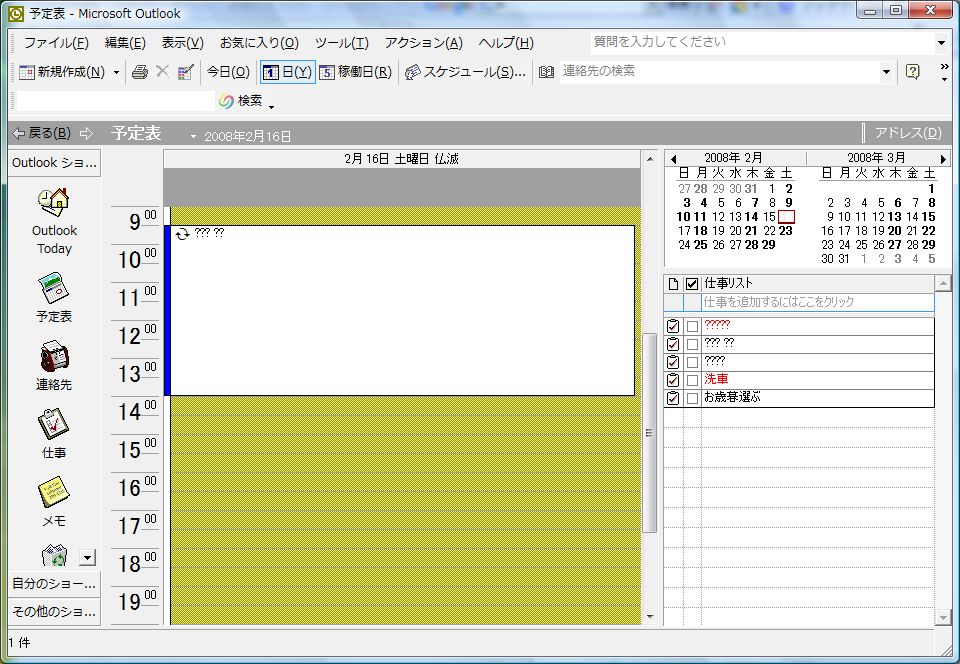The height and width of the screenshot is (664, 960).
Task: Open the help question box dropdown arrow
Action: click(942, 43)
